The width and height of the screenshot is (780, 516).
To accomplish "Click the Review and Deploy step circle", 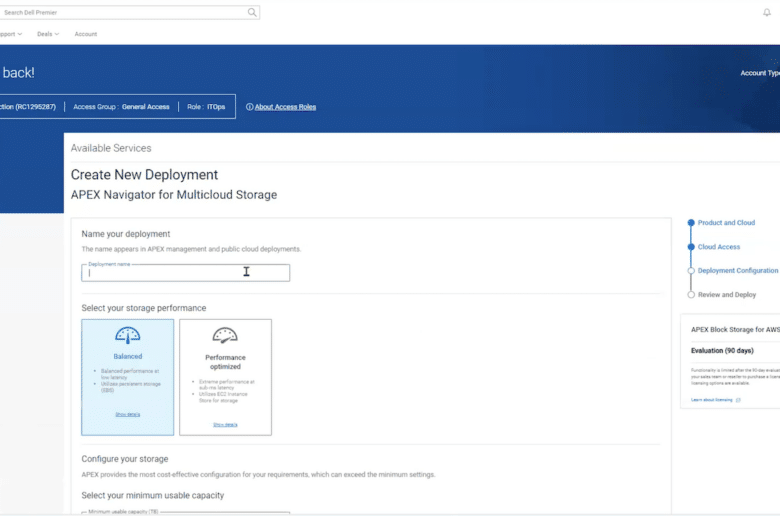I will pyautogui.click(x=691, y=295).
